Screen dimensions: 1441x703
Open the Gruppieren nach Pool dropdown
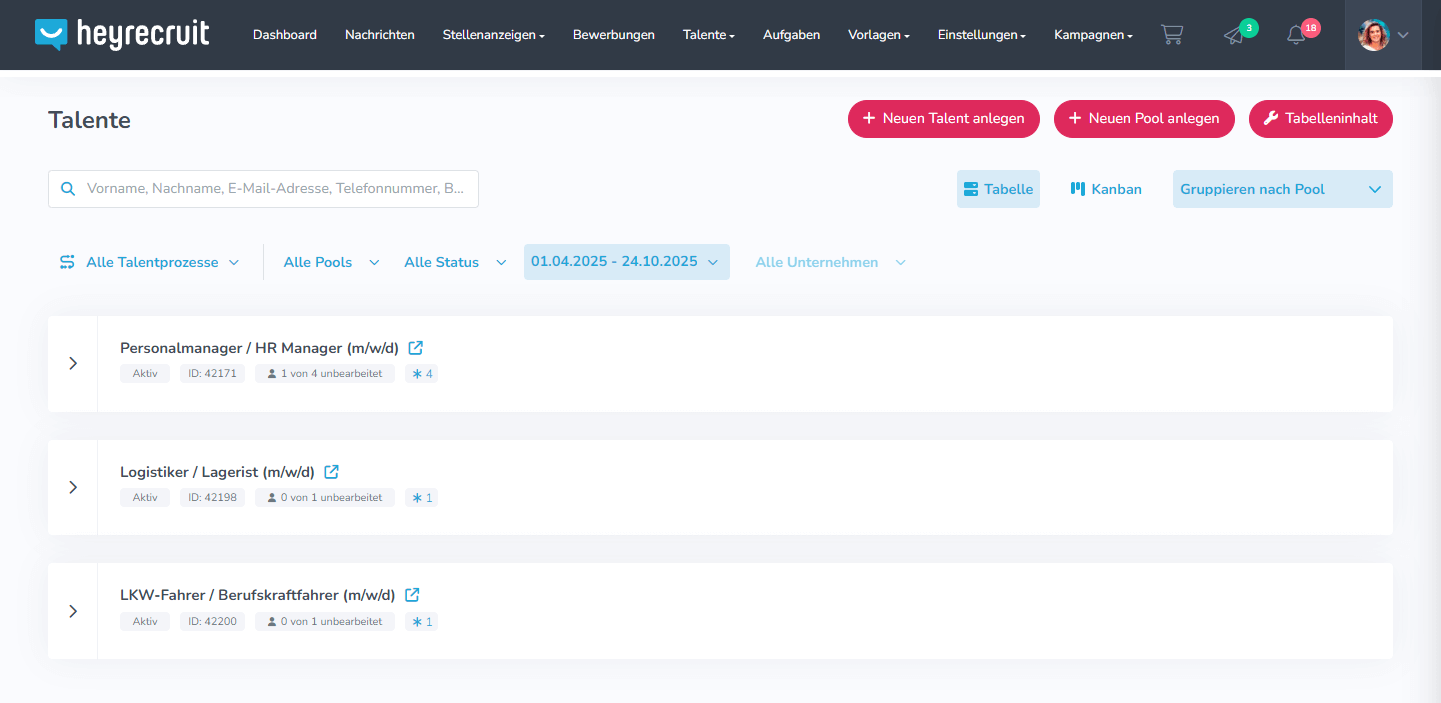click(1282, 189)
